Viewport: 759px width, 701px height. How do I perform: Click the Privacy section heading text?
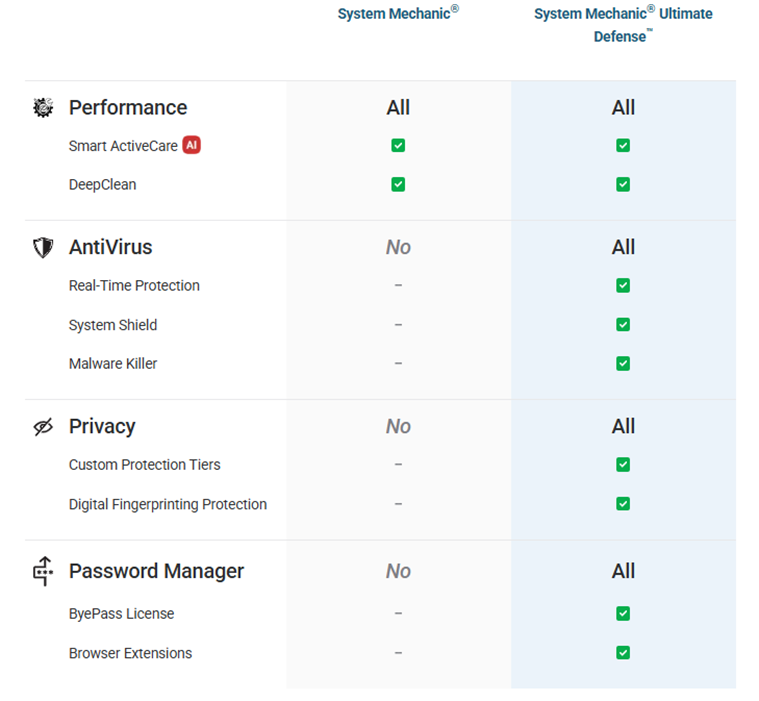tap(101, 427)
